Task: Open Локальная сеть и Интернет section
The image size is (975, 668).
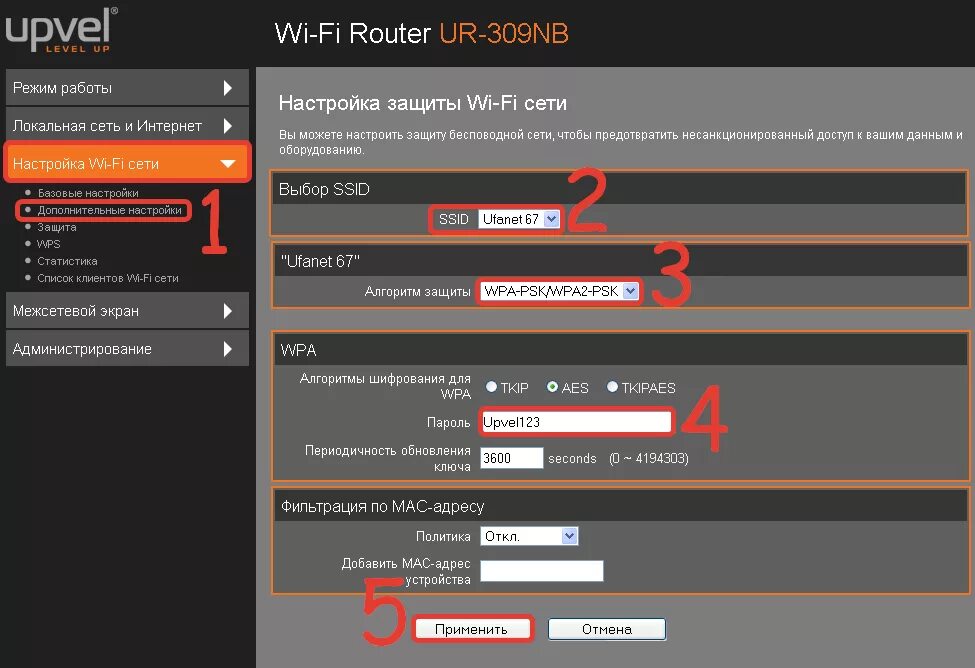Action: click(127, 126)
